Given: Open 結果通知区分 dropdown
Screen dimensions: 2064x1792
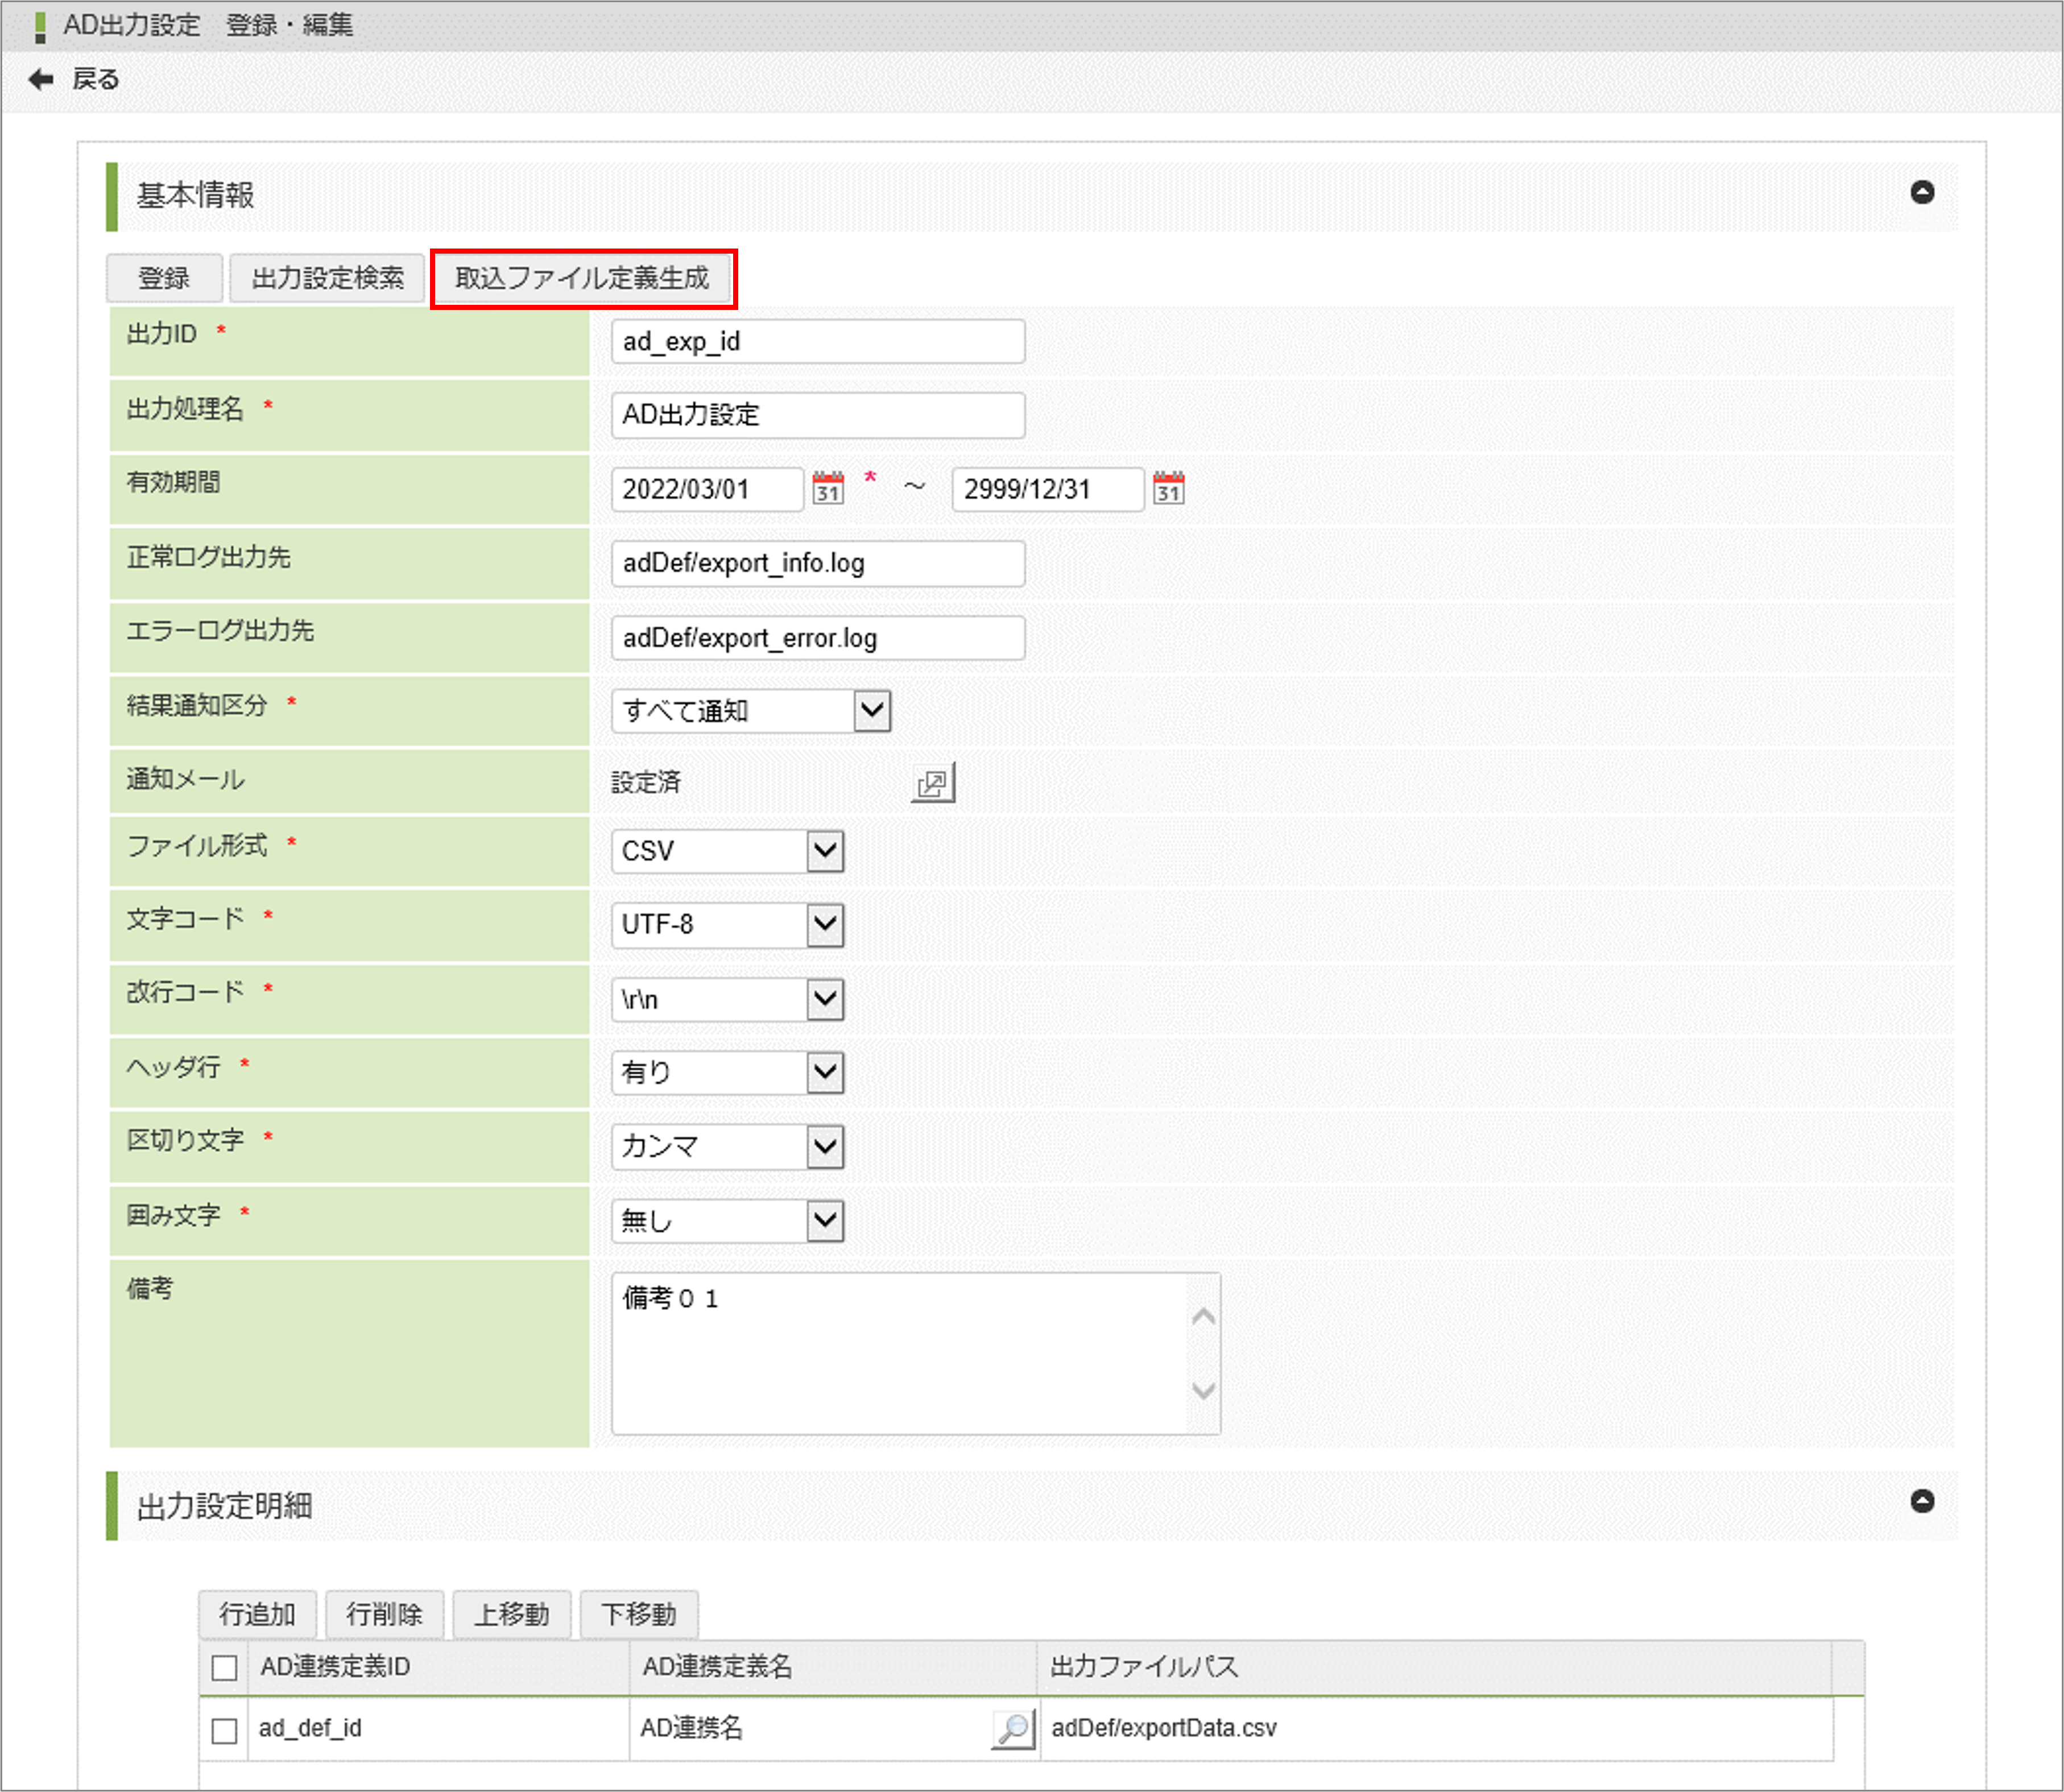Looking at the screenshot, I should coord(871,711).
